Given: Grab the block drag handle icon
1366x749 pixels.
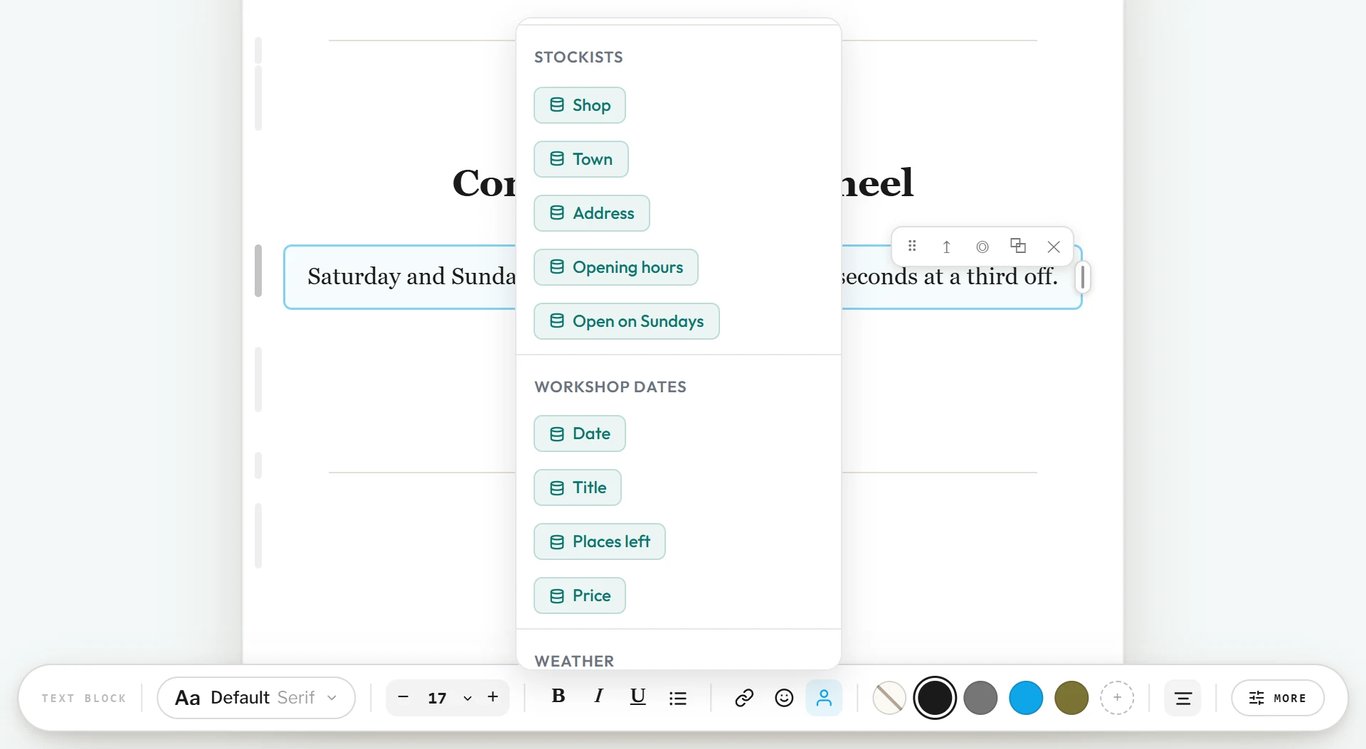Looking at the screenshot, I should coord(912,246).
